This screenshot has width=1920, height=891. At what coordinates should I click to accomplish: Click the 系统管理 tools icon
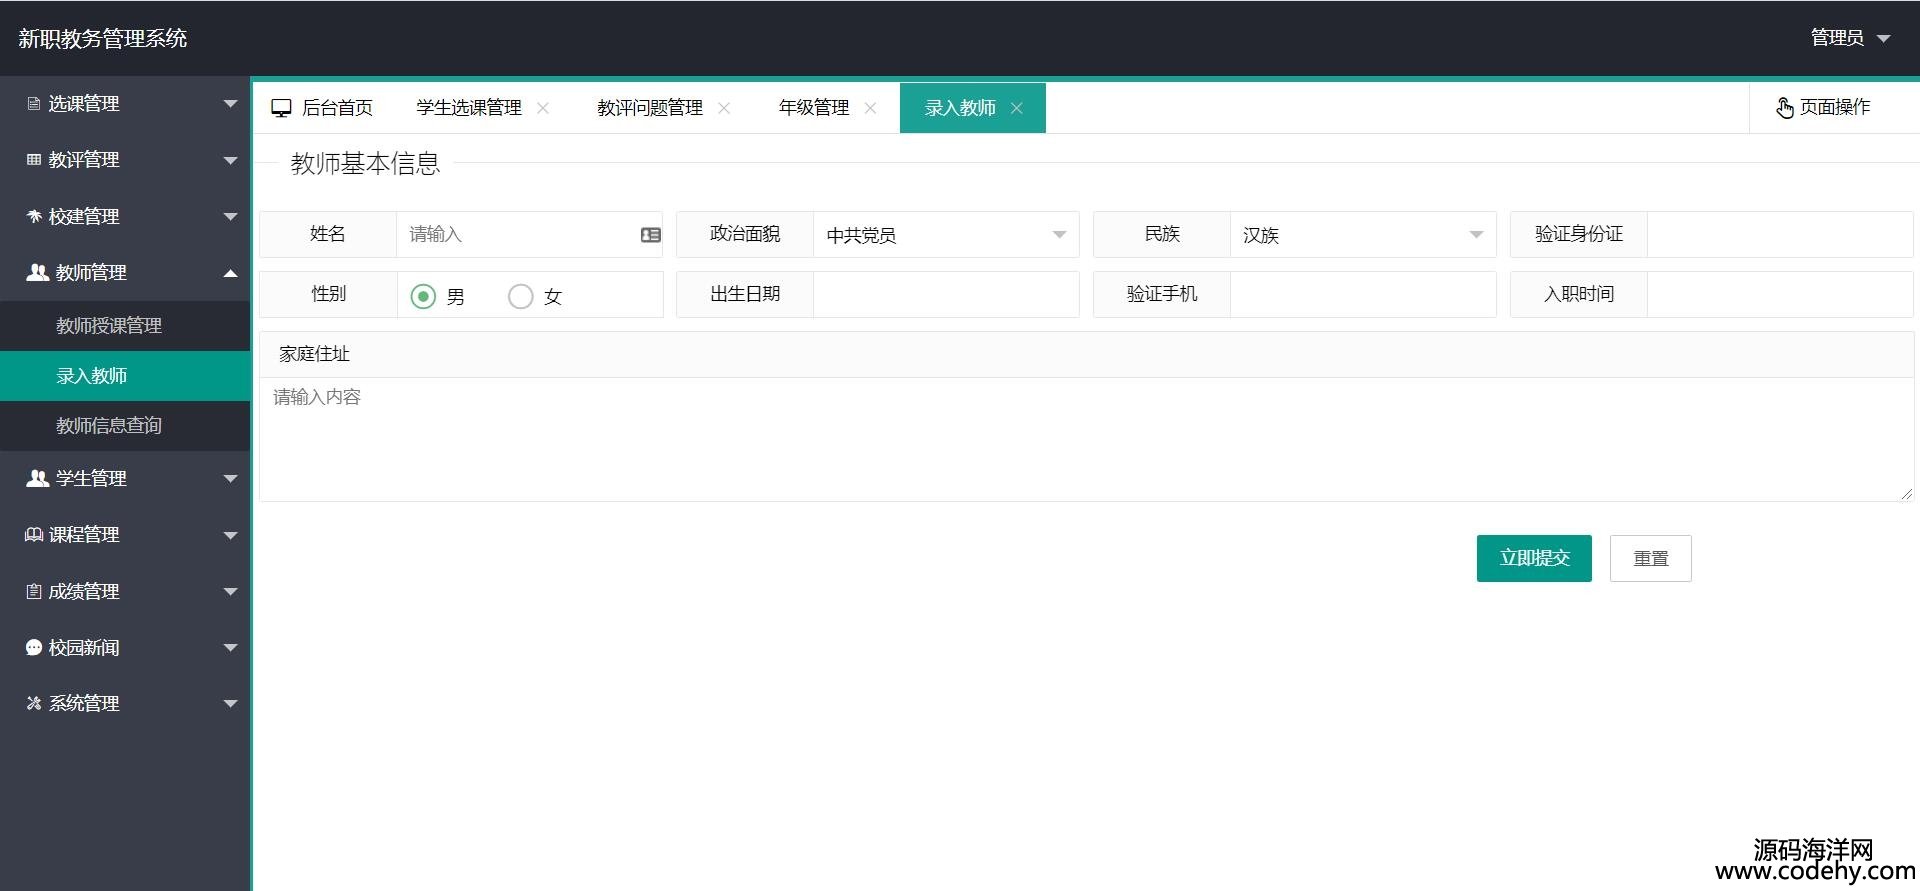34,703
